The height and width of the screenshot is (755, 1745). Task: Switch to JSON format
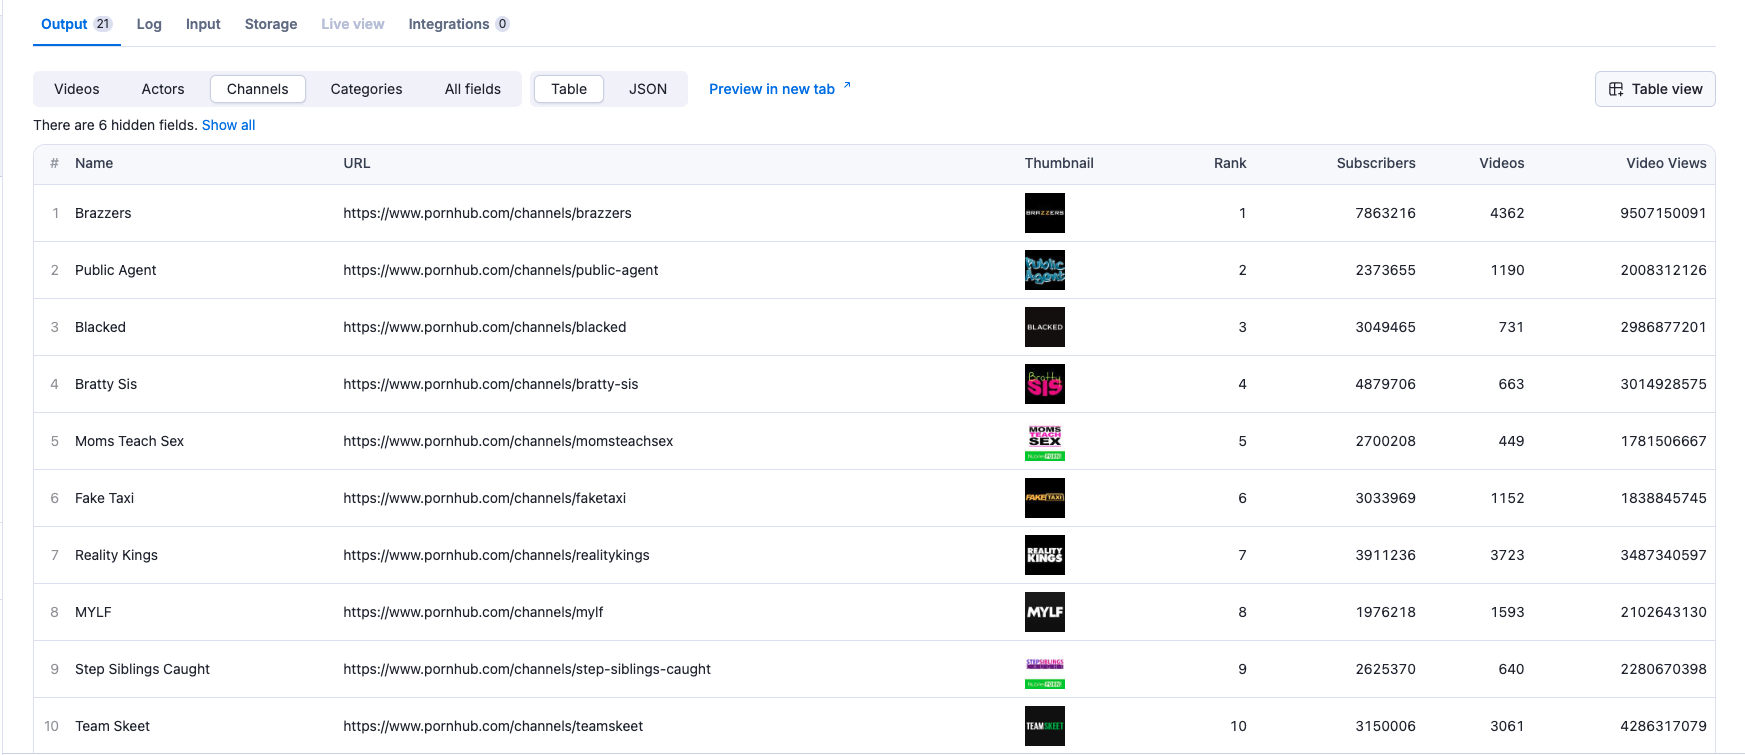pyautogui.click(x=648, y=89)
